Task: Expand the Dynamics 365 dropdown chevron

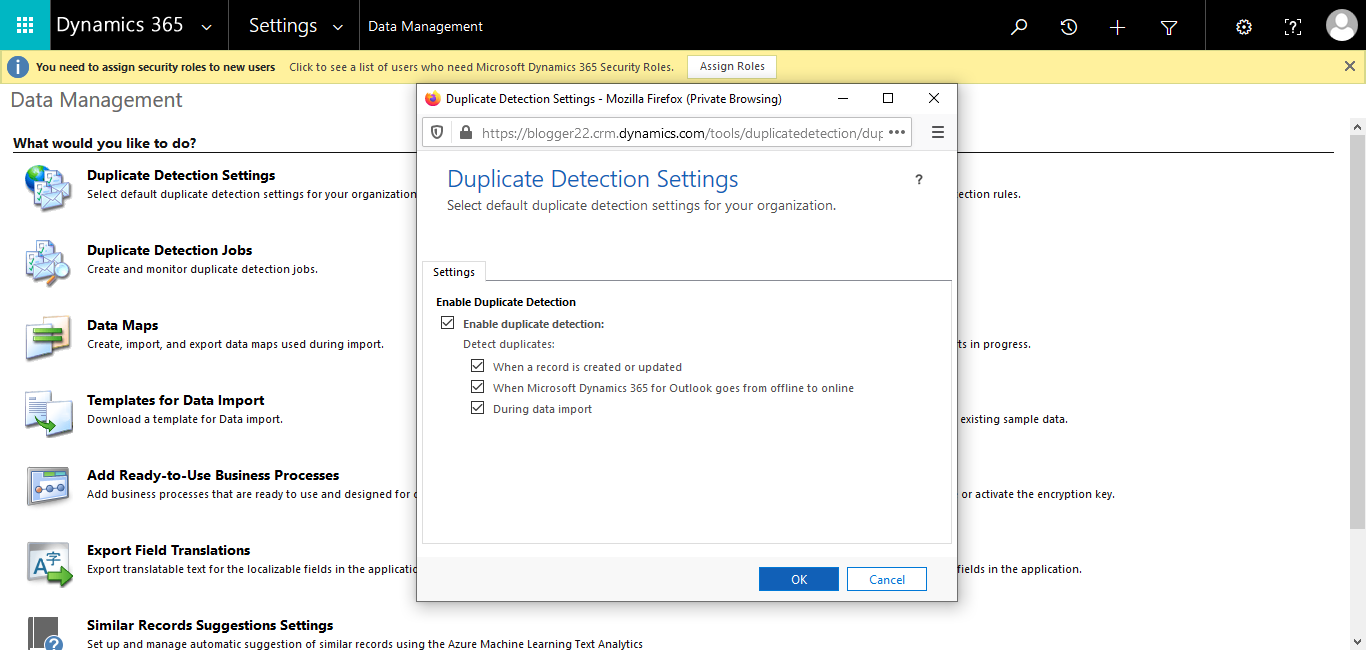Action: pos(207,25)
